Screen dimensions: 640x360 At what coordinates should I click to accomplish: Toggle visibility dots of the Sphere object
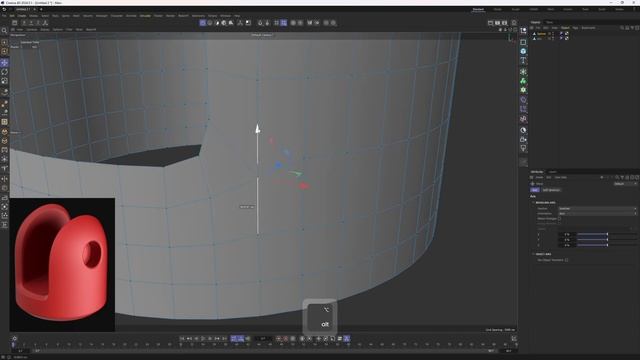[x=553, y=34]
